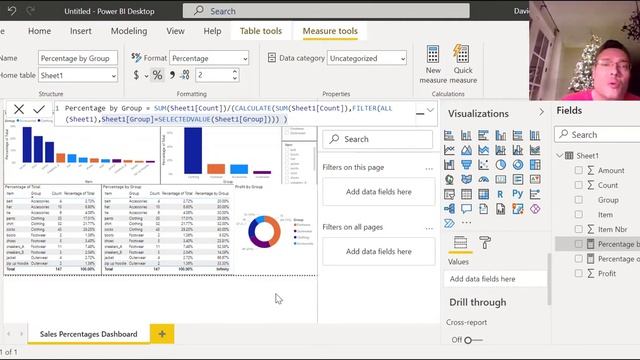Select the Q&A speech bubble visual
Screen dimensions: 640x360
coord(466,209)
